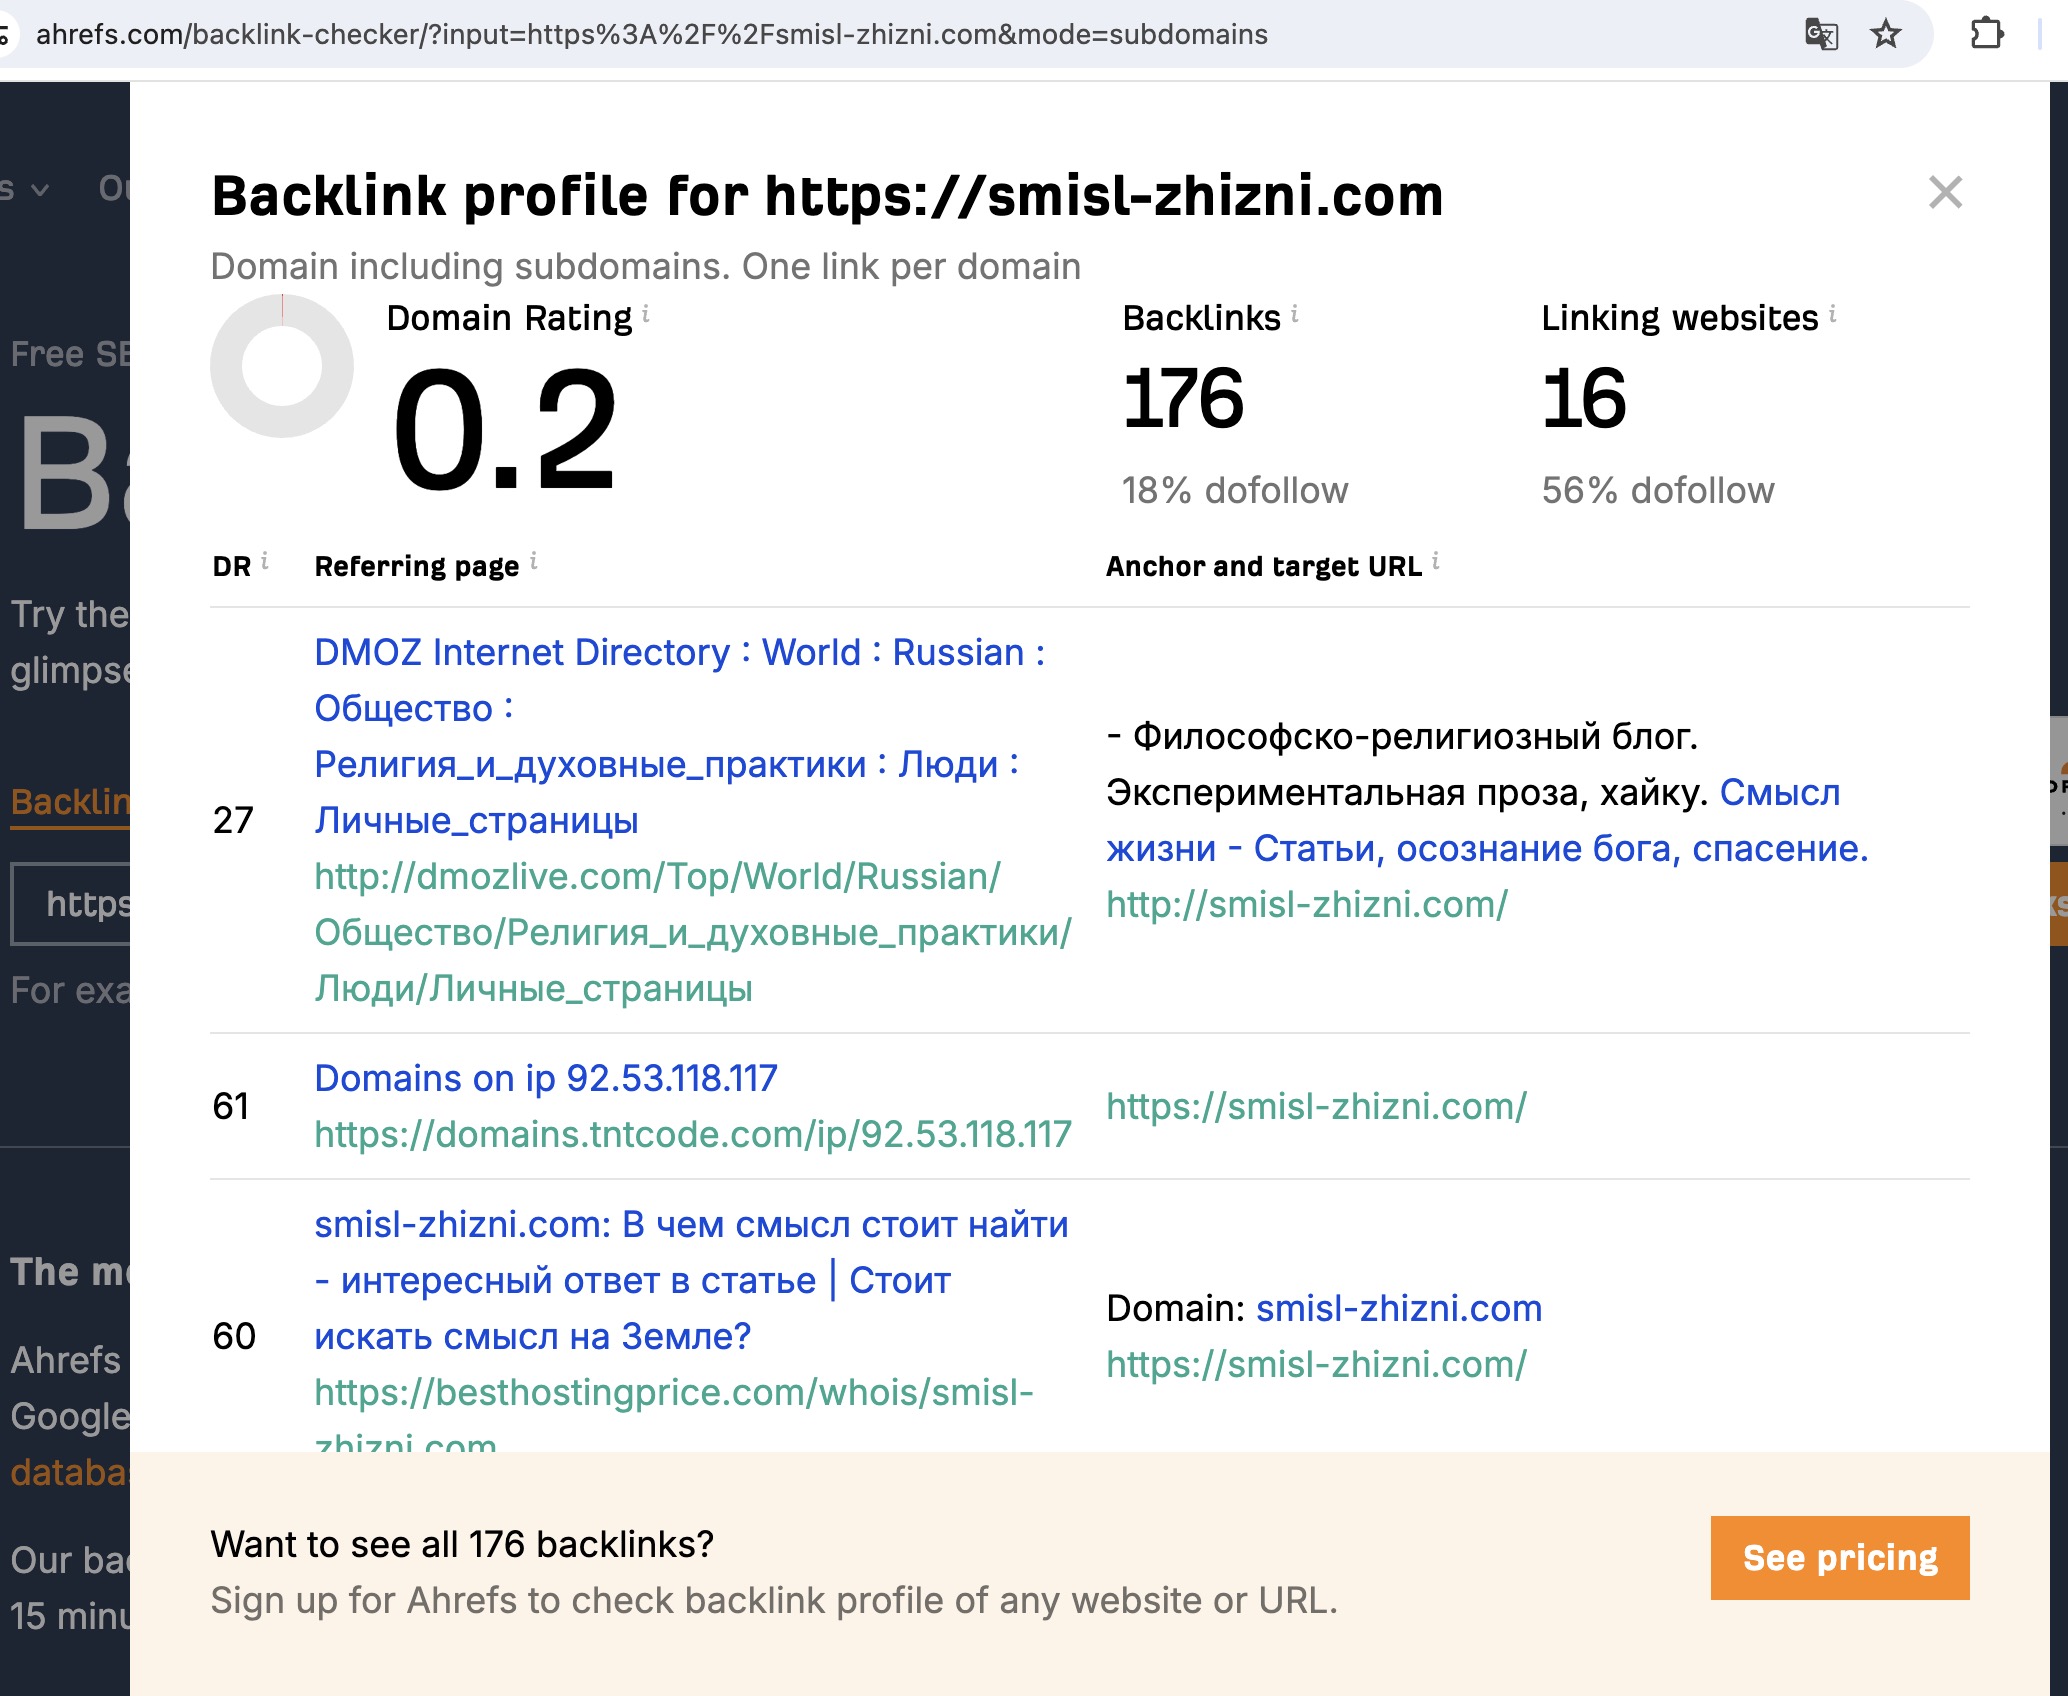Click the DR column info icon
The image size is (2068, 1696).
coord(265,562)
